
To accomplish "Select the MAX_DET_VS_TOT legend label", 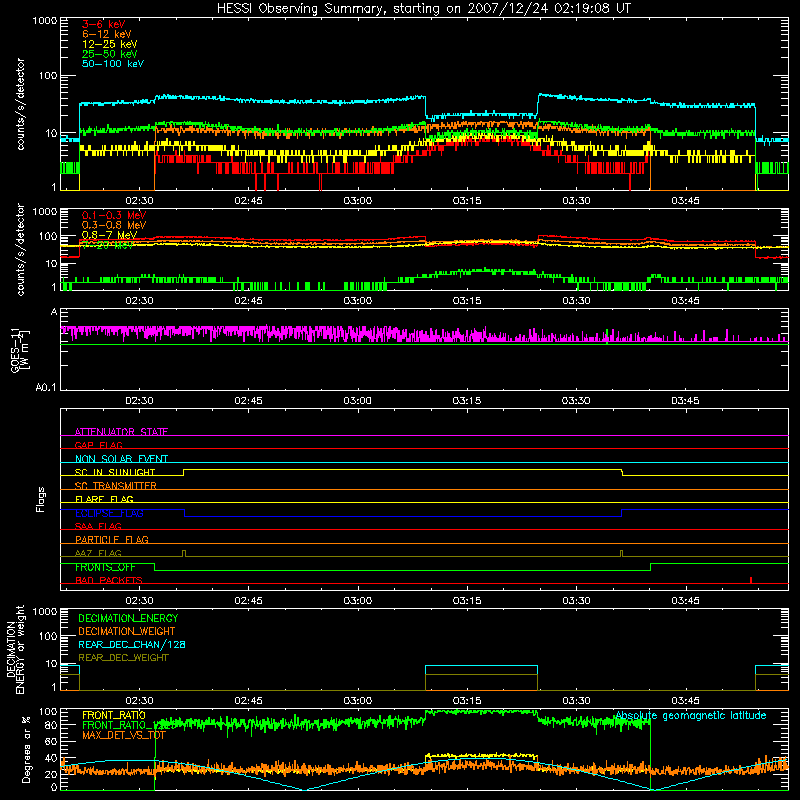I will 124,735.
